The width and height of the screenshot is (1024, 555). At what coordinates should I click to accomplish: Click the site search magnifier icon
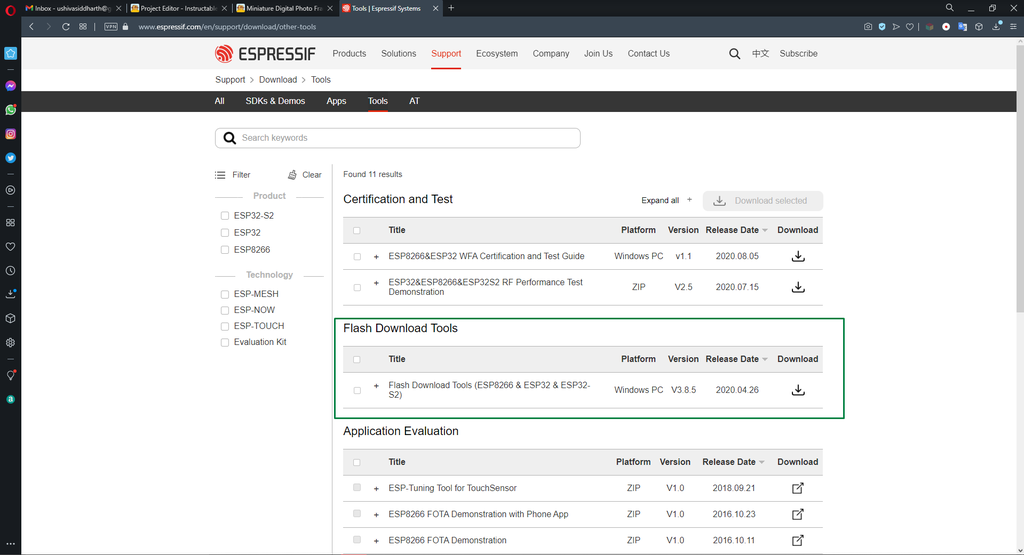click(x=735, y=54)
